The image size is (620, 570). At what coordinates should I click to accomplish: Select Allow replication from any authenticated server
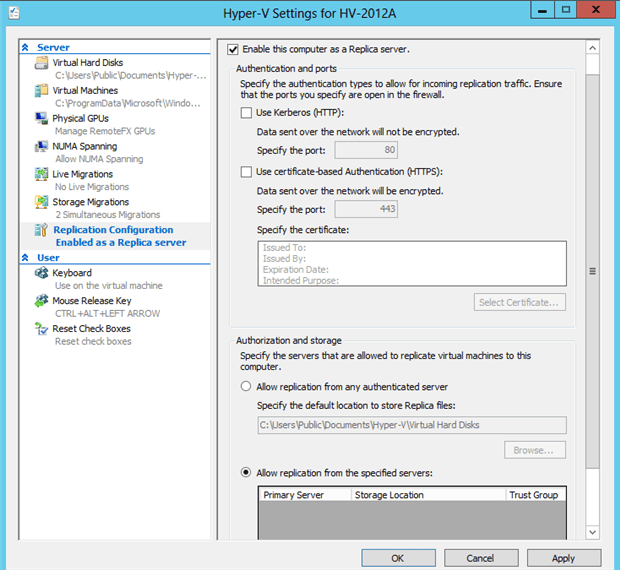(x=246, y=386)
